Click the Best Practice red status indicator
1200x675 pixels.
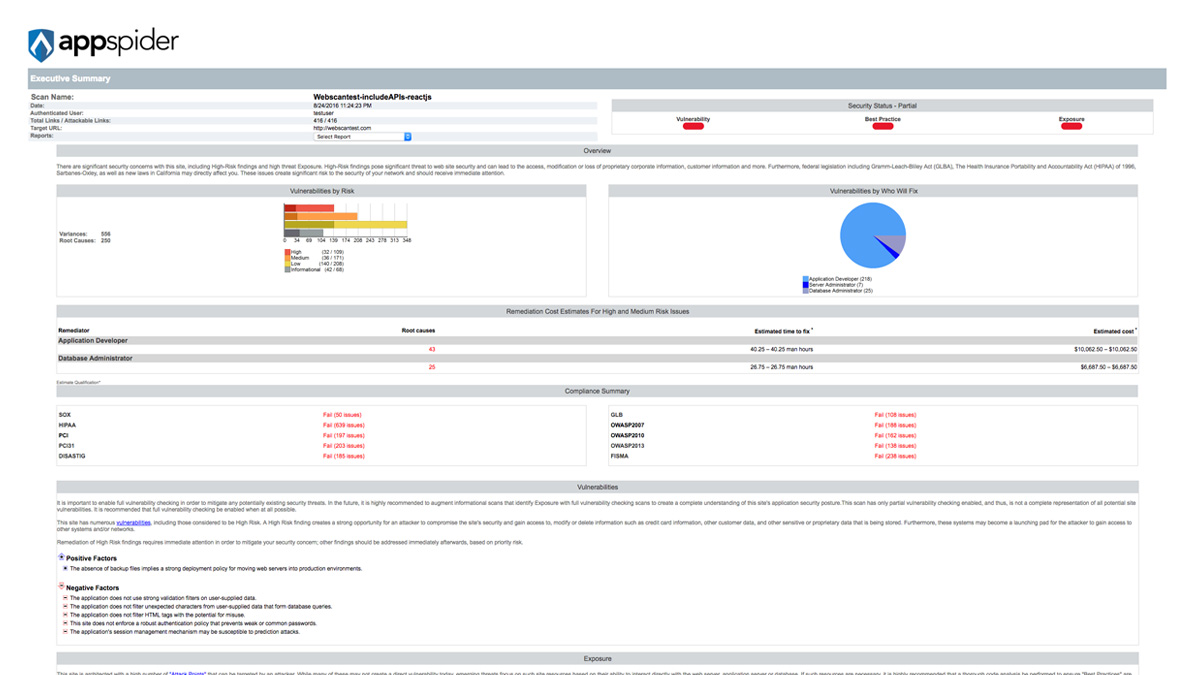tap(882, 127)
